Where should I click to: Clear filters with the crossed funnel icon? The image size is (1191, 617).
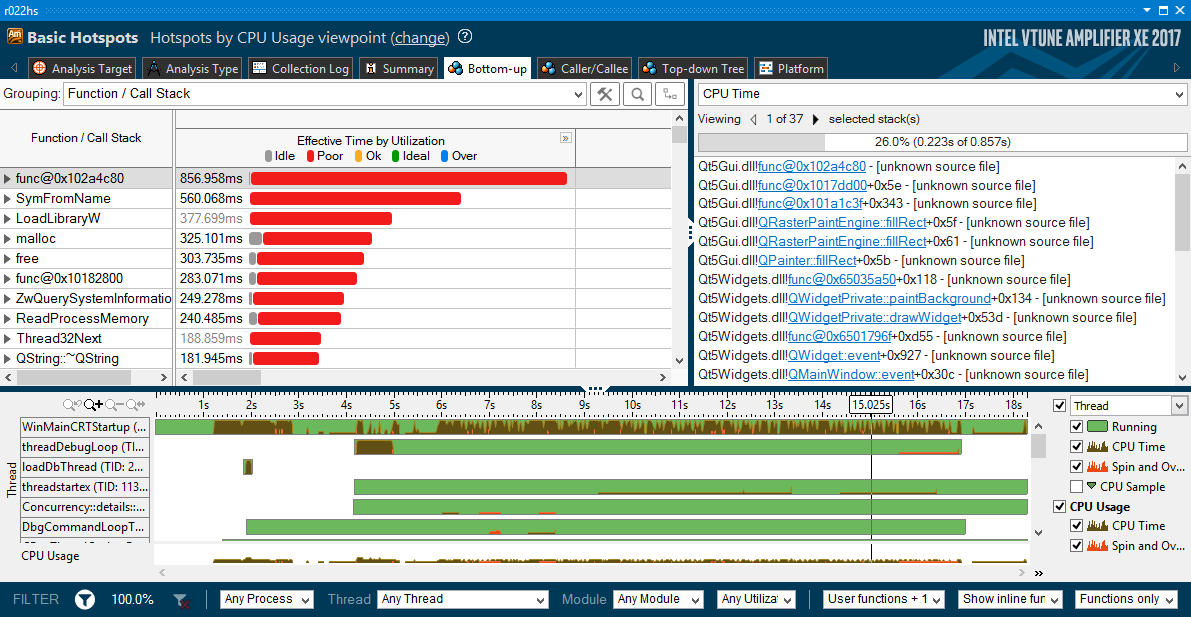click(181, 600)
